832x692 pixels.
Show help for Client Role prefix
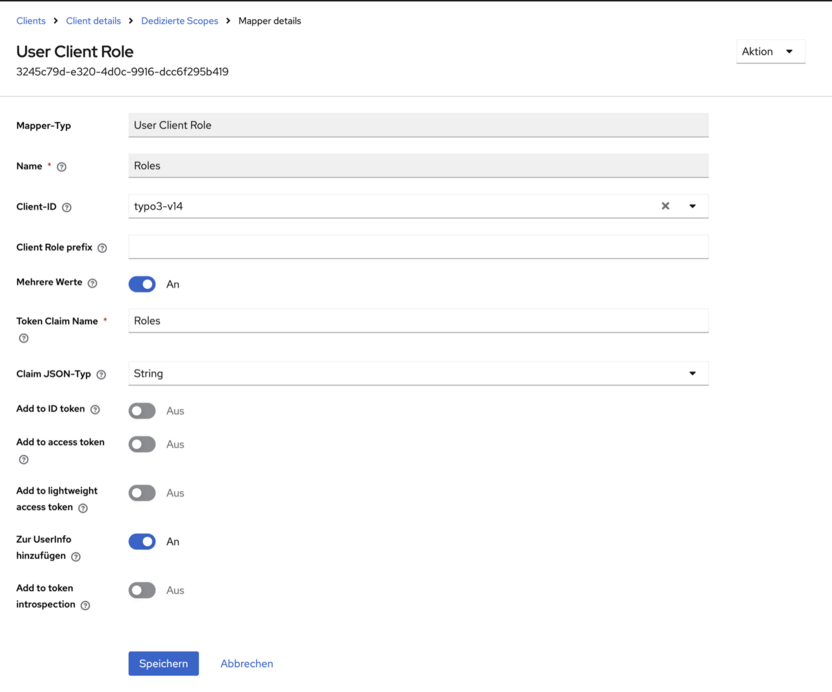[102, 248]
